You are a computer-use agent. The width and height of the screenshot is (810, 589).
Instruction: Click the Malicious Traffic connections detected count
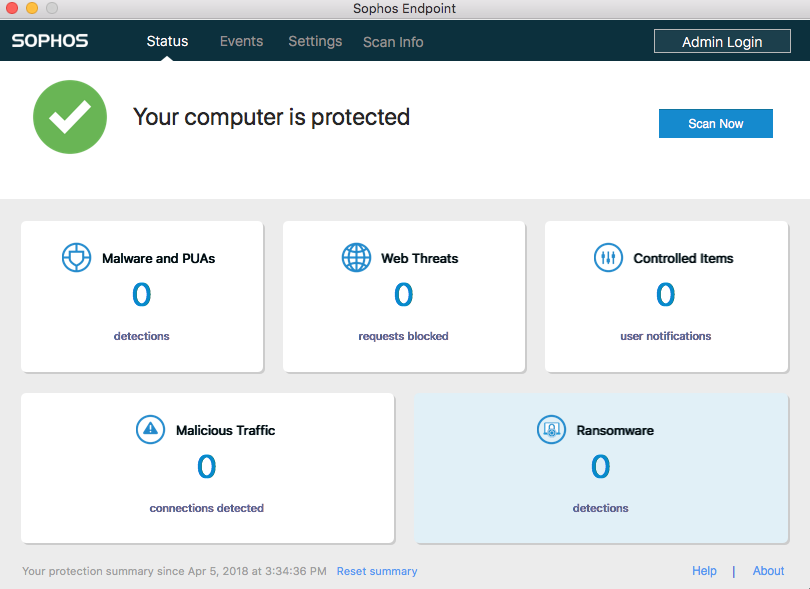pyautogui.click(x=206, y=467)
